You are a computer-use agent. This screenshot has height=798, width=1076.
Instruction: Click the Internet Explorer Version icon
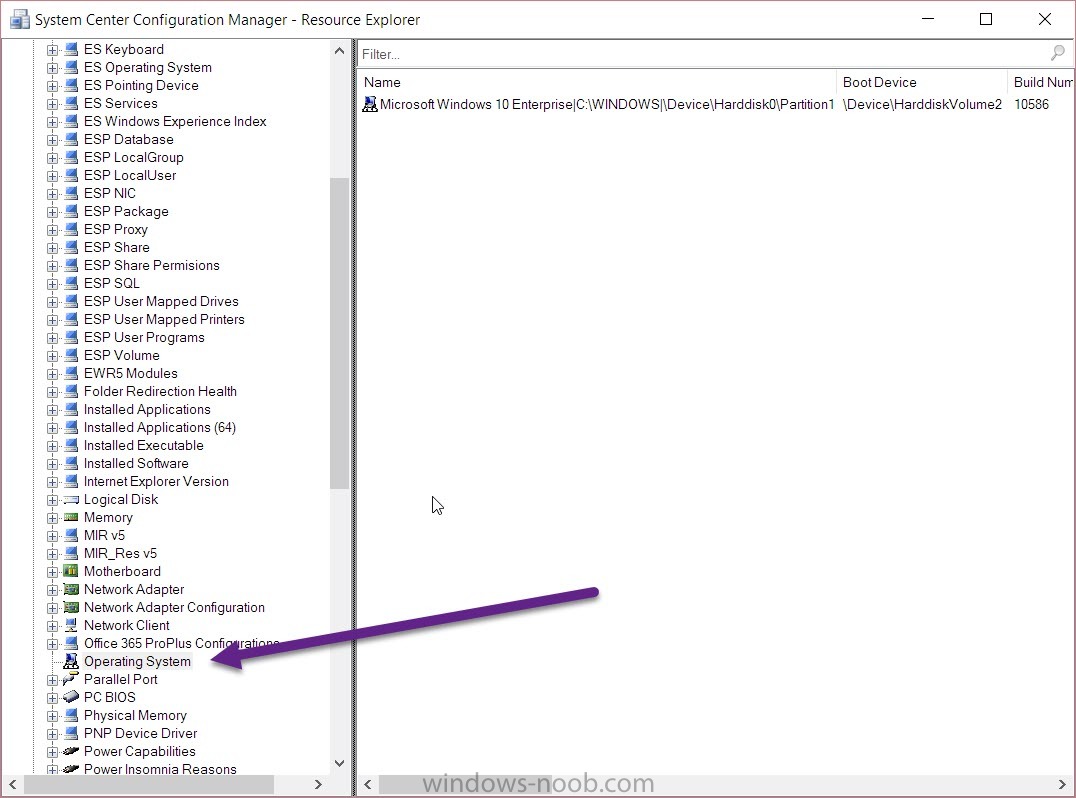(71, 481)
